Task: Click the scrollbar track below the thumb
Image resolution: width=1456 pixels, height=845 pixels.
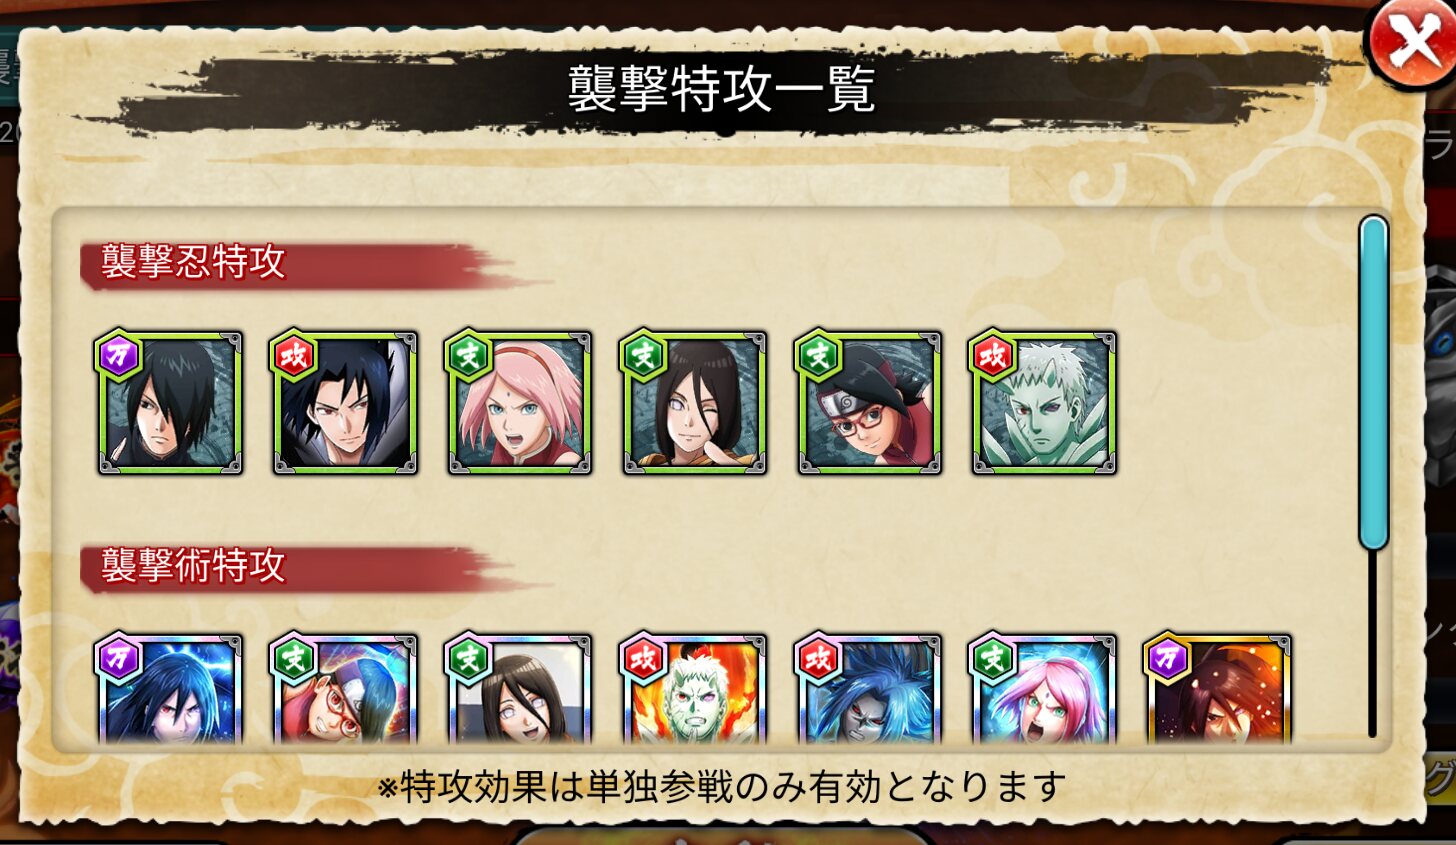Action: 1372,644
